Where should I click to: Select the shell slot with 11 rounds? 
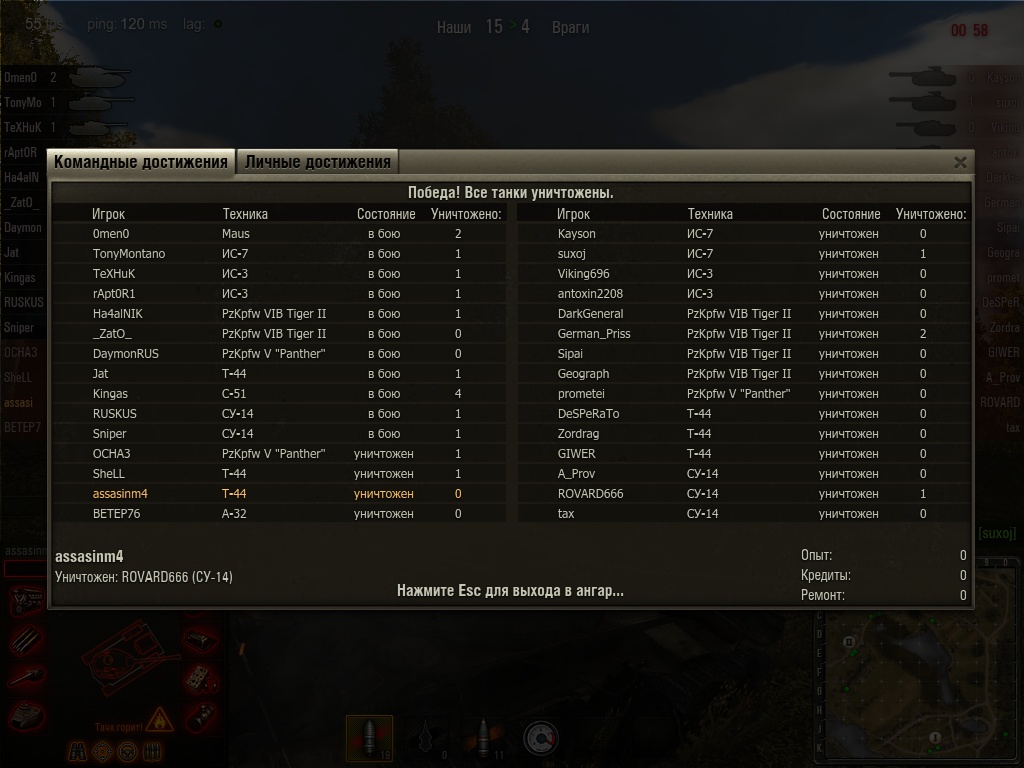pyautogui.click(x=483, y=738)
